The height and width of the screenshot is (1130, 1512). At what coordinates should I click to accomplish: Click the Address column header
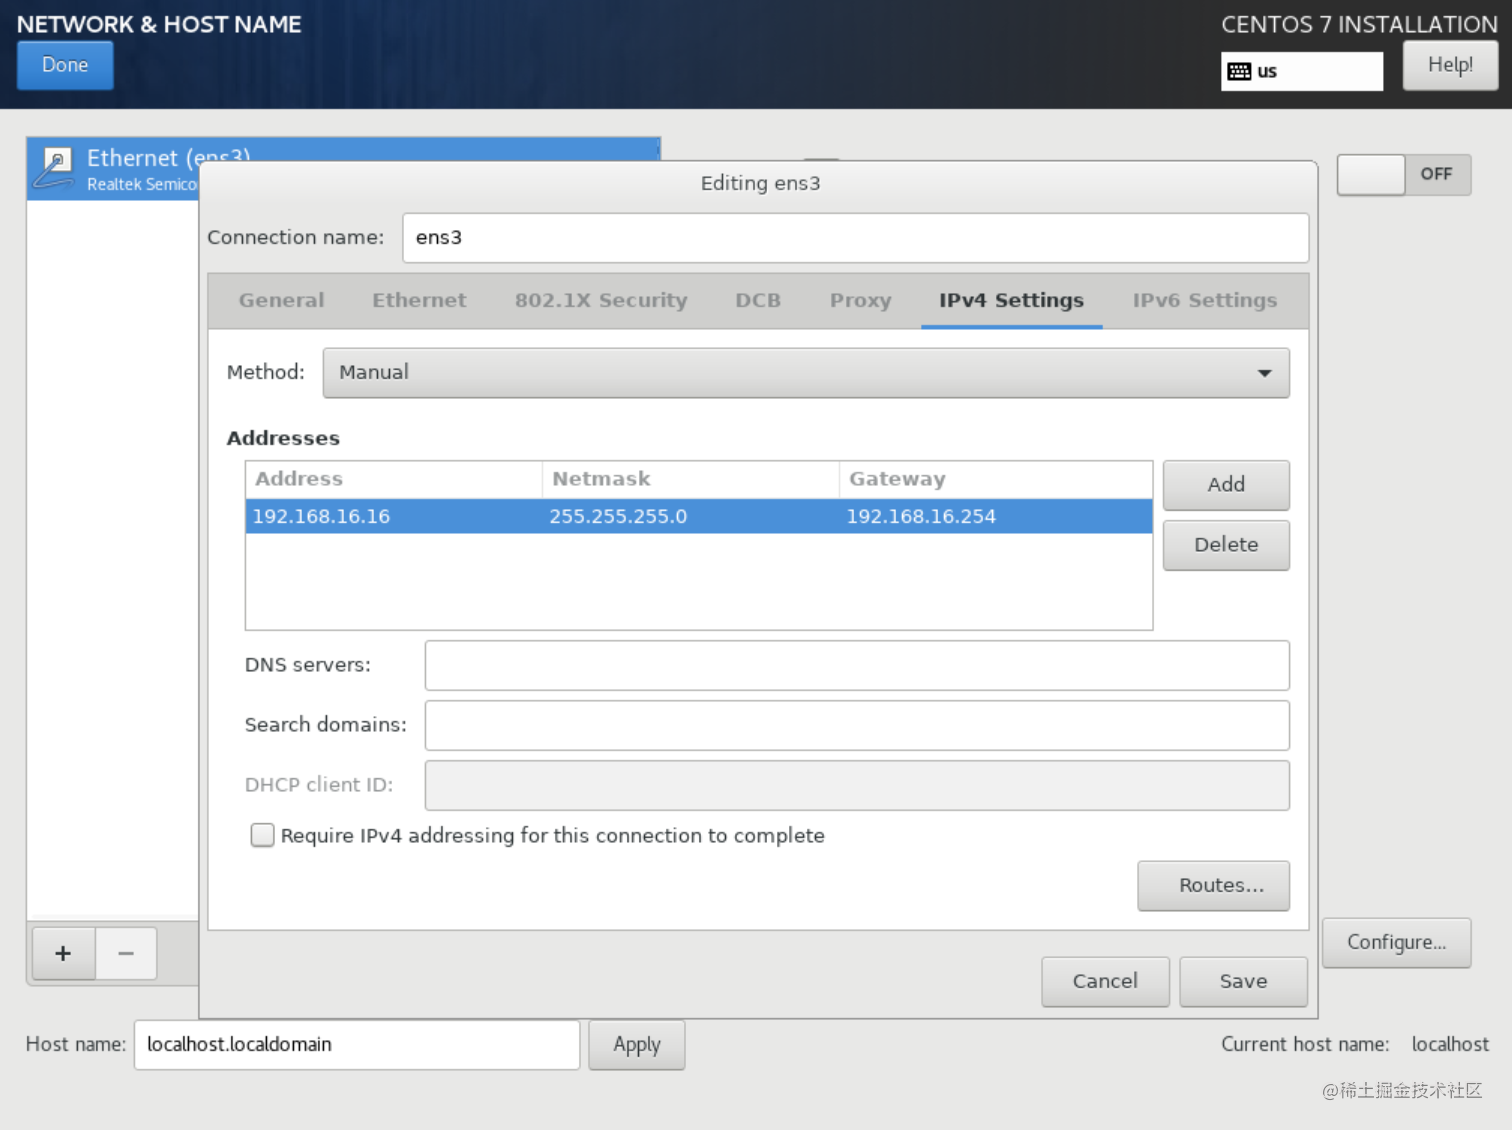(394, 479)
